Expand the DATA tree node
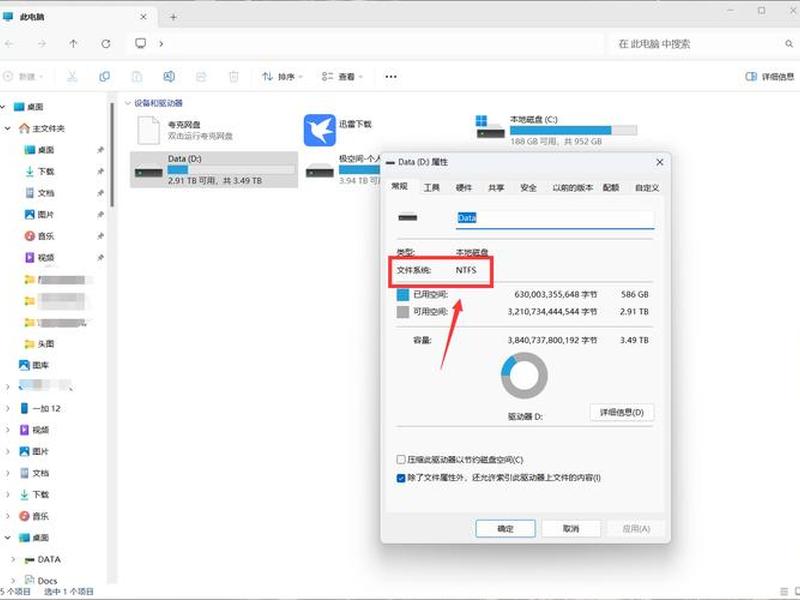This screenshot has width=800, height=600. (13, 559)
